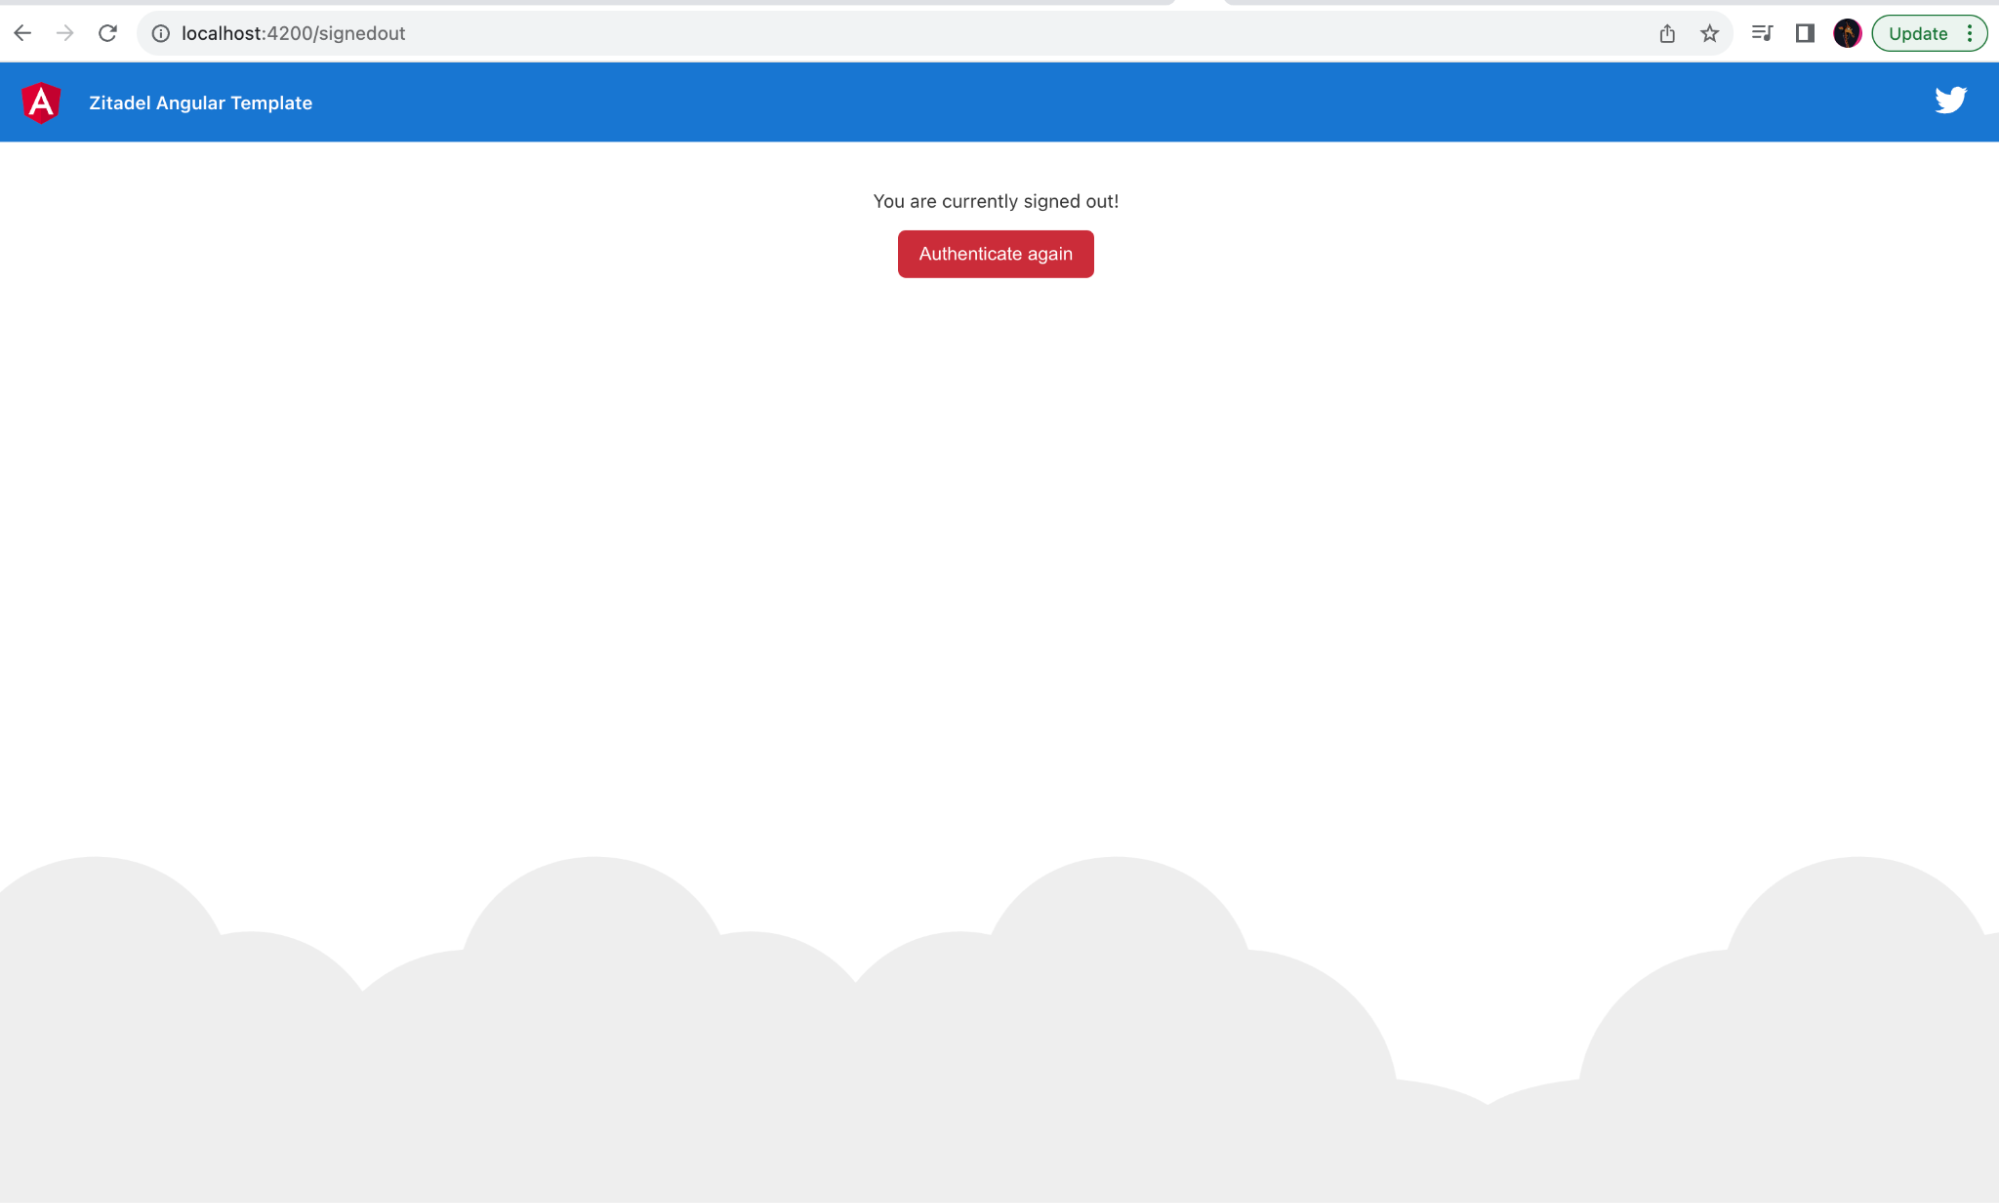The height and width of the screenshot is (1204, 1999).
Task: Open the media controls icon
Action: (1762, 33)
